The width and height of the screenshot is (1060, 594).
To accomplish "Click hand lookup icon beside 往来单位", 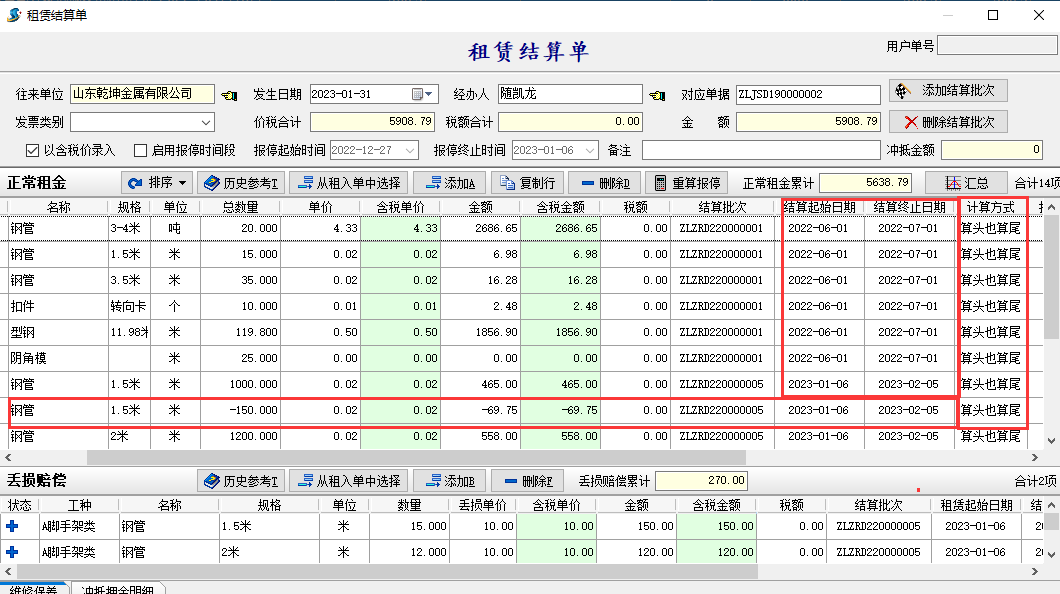I will tap(229, 95).
